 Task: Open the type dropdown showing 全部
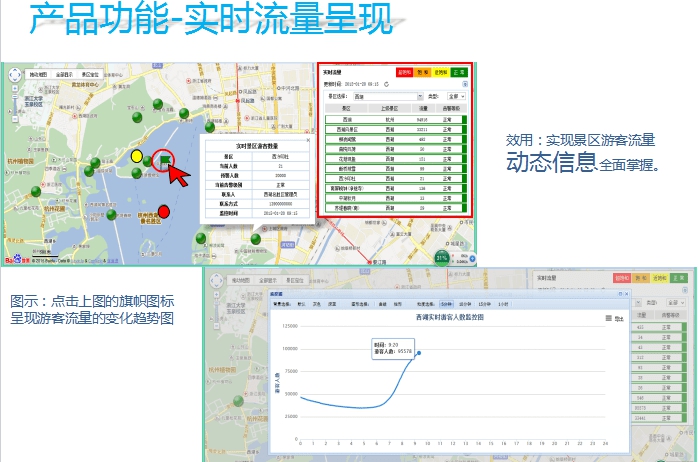point(456,97)
